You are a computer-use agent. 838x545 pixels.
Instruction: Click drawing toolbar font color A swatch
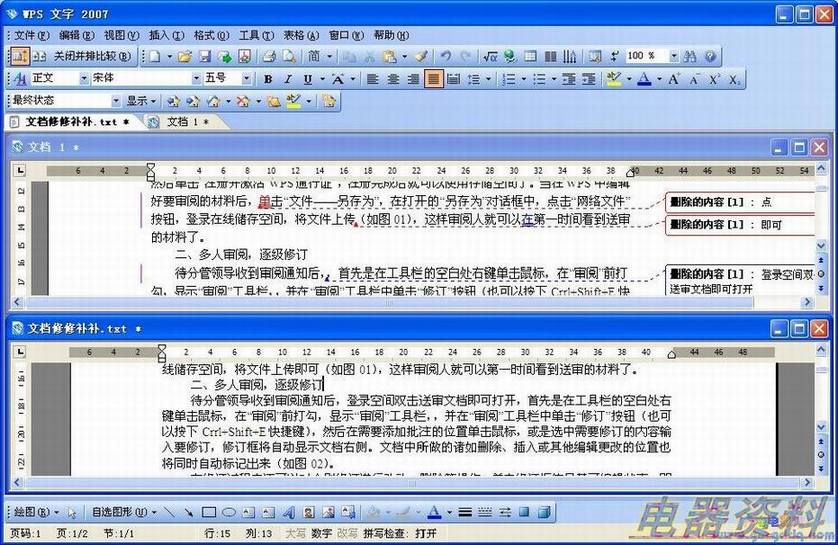point(434,512)
